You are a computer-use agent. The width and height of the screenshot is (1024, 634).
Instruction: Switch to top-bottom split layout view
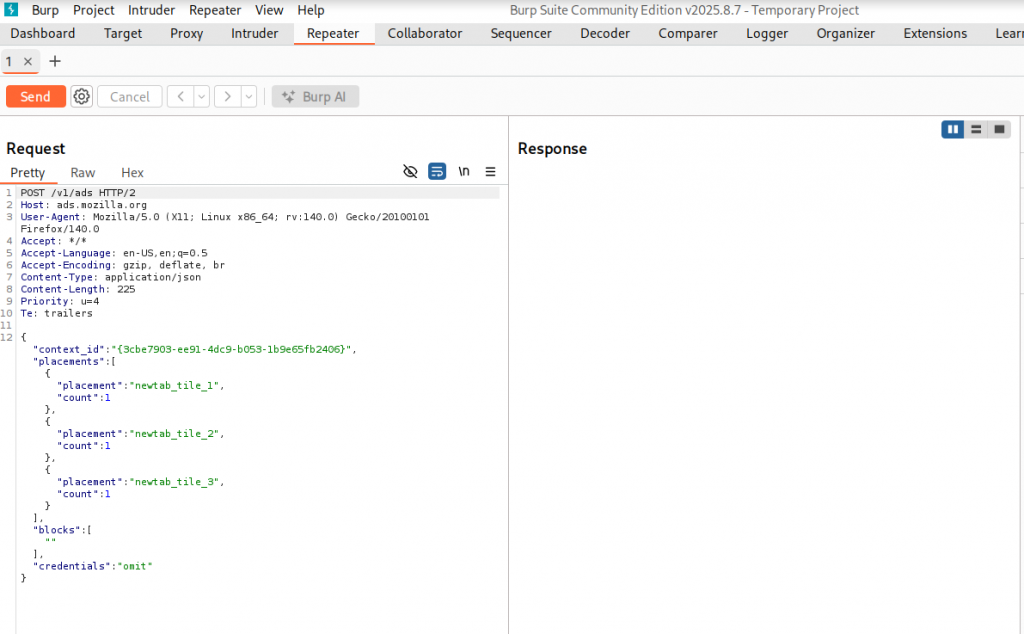point(976,129)
